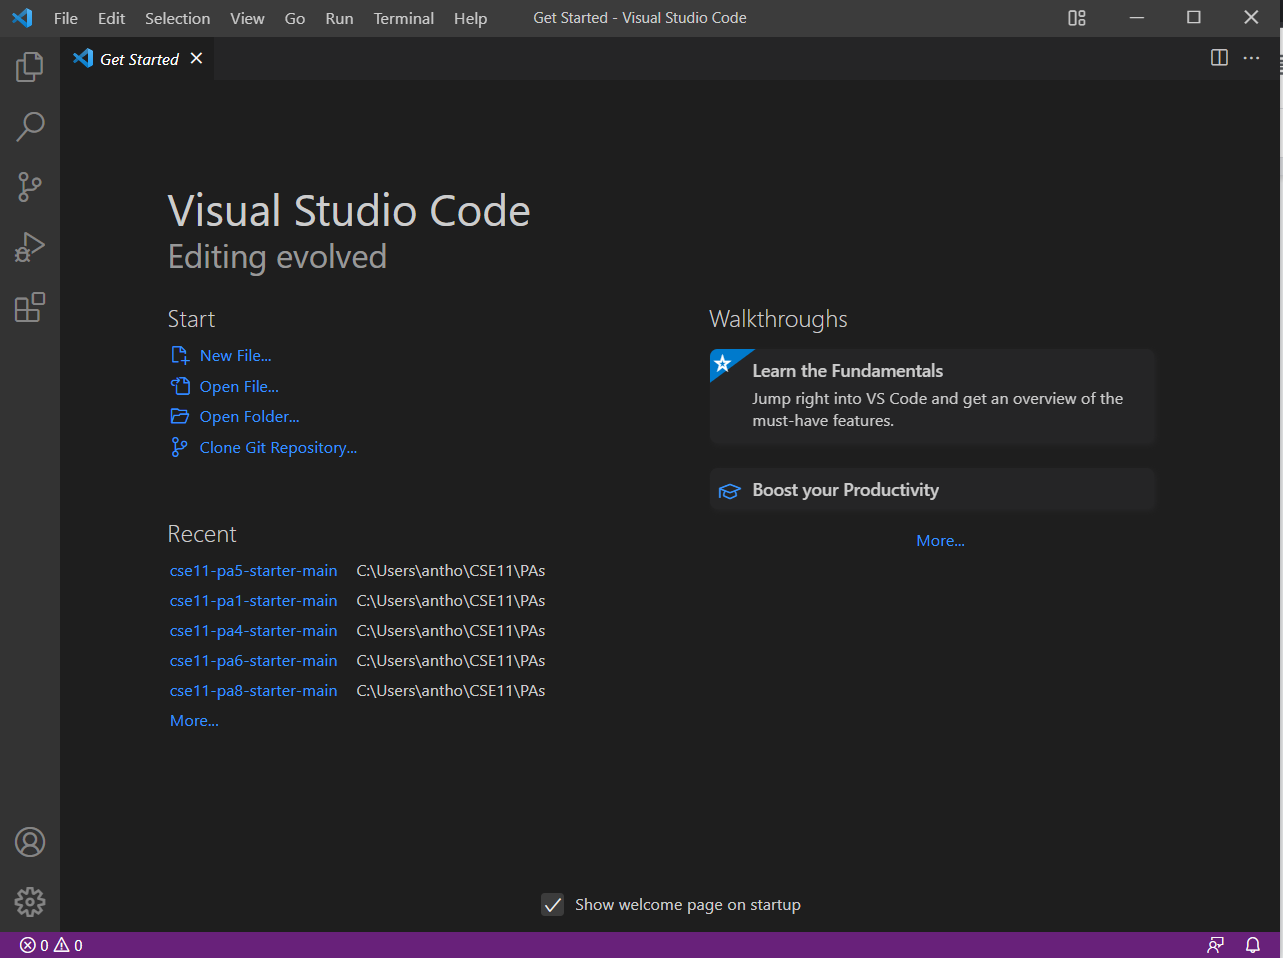Click the Accounts icon
The height and width of the screenshot is (958, 1283).
30,842
